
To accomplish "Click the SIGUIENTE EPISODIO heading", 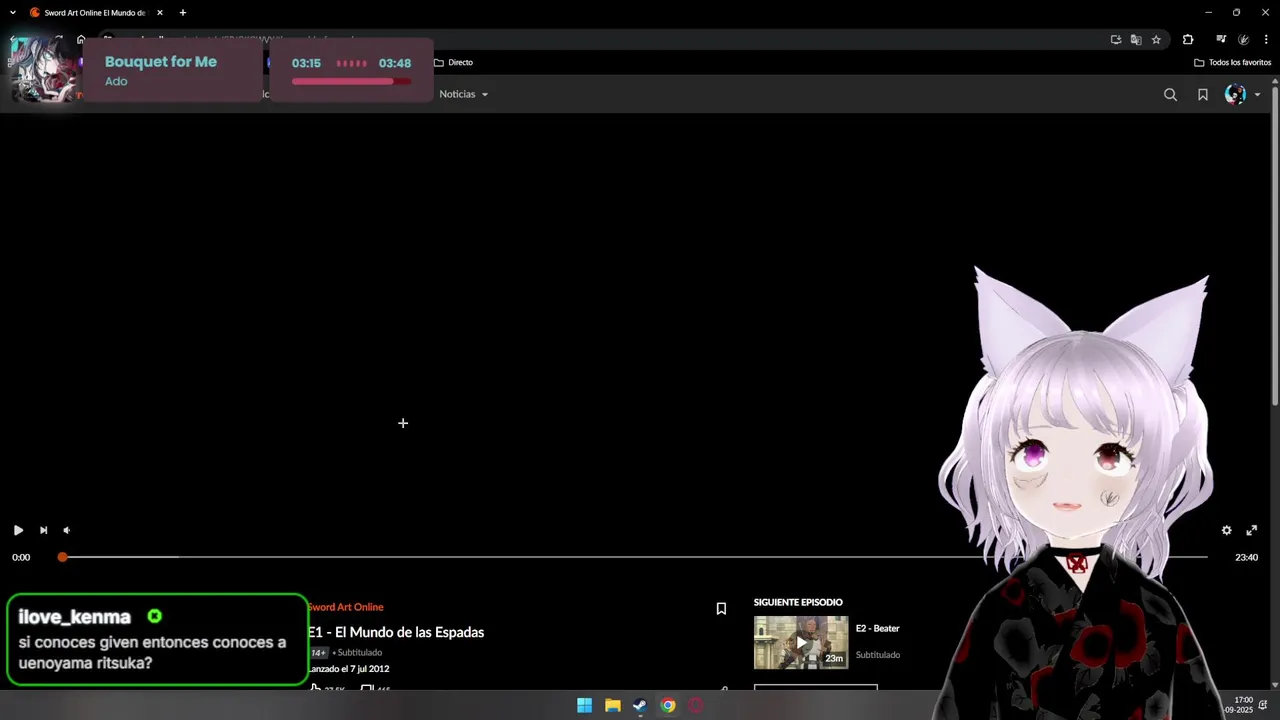I will (x=798, y=602).
